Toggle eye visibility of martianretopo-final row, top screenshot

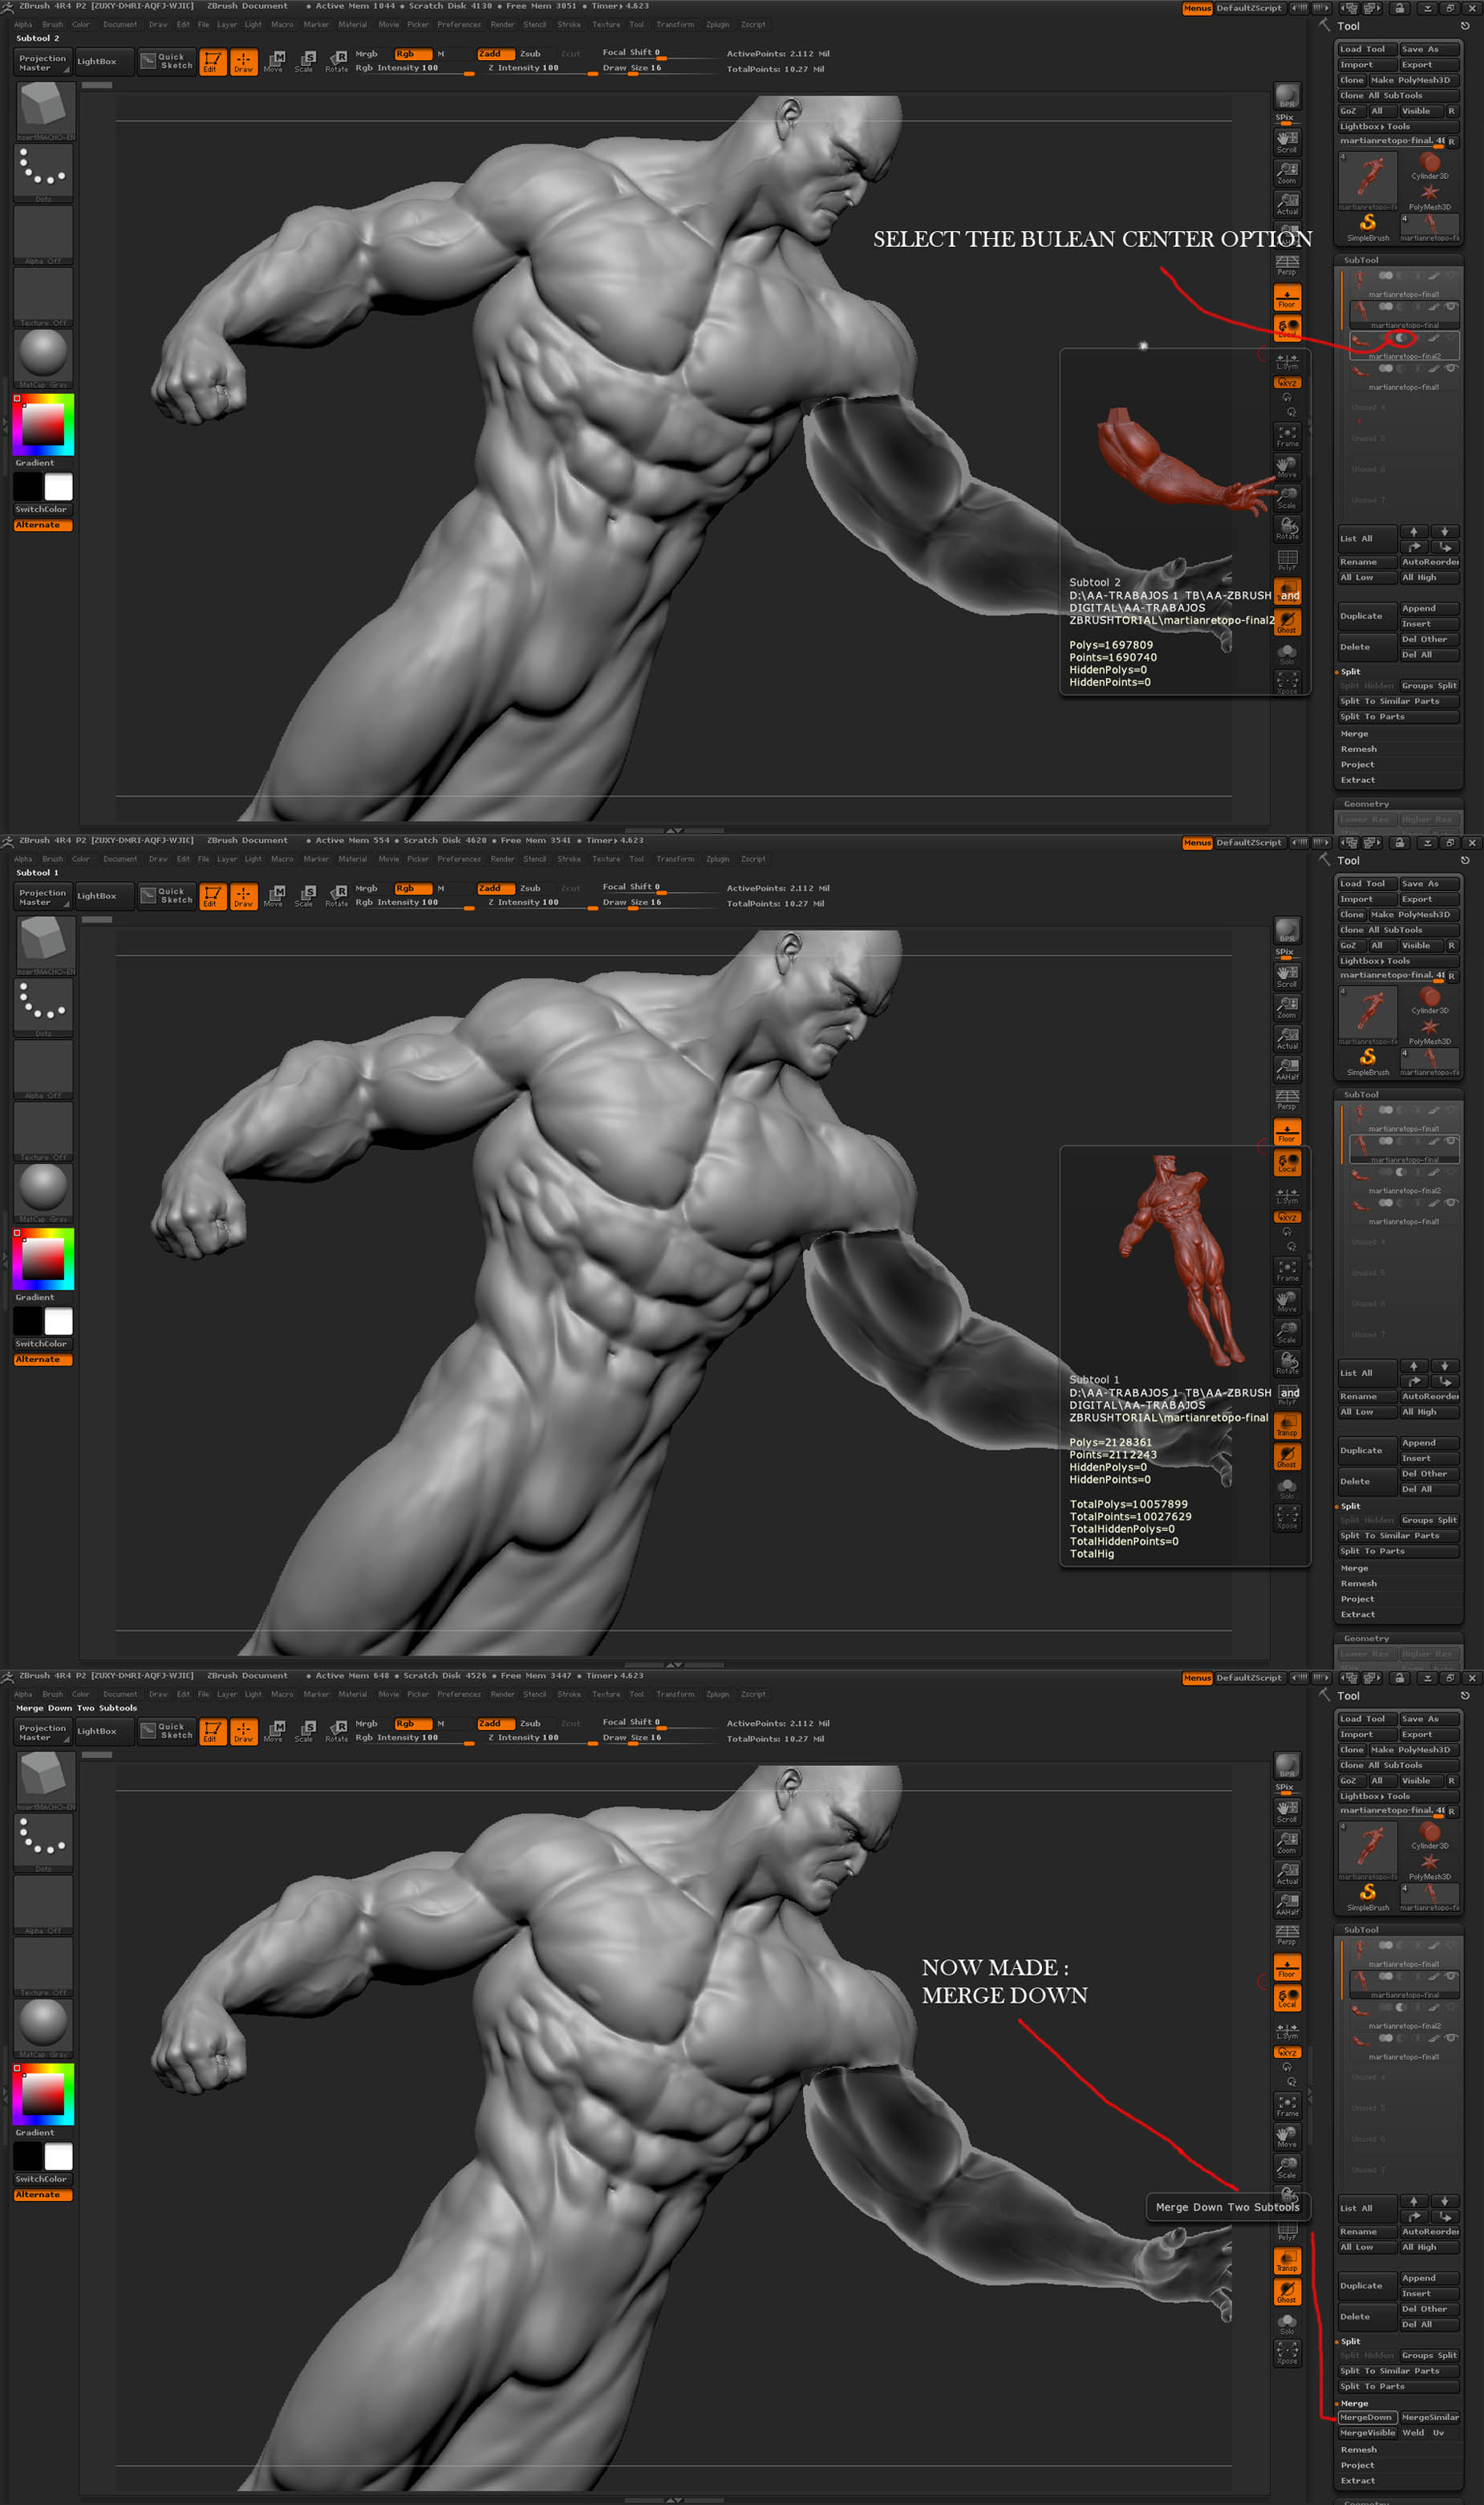tap(1450, 307)
